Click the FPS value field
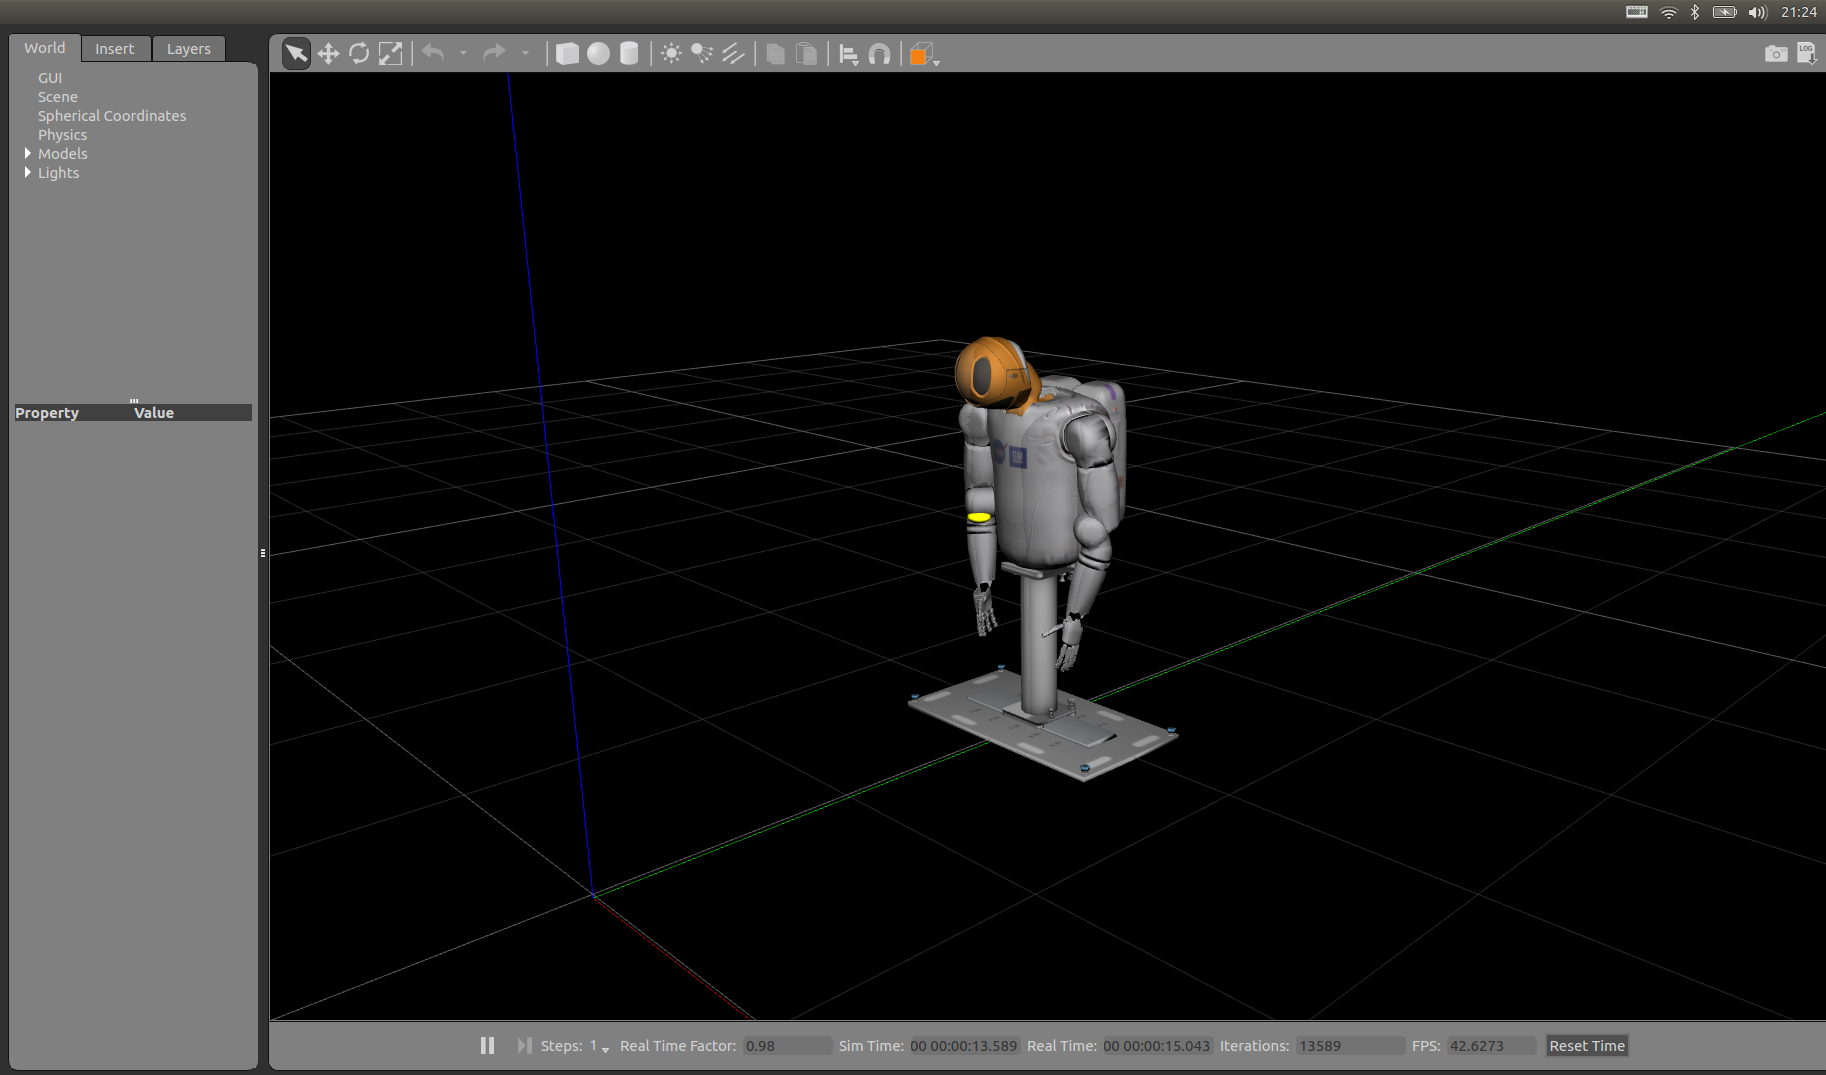1826x1075 pixels. point(1491,1046)
